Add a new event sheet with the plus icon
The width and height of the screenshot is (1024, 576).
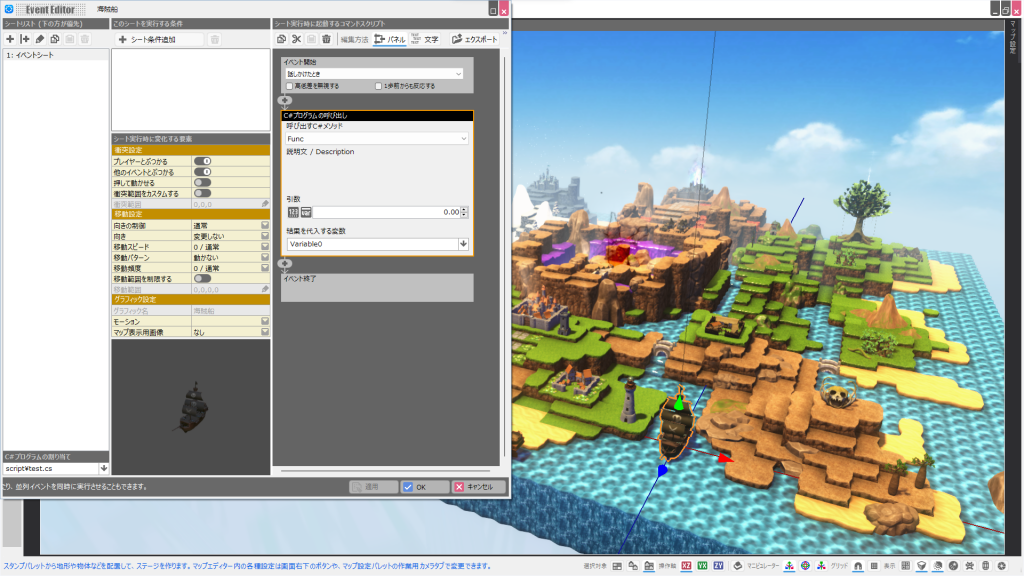click(9, 40)
